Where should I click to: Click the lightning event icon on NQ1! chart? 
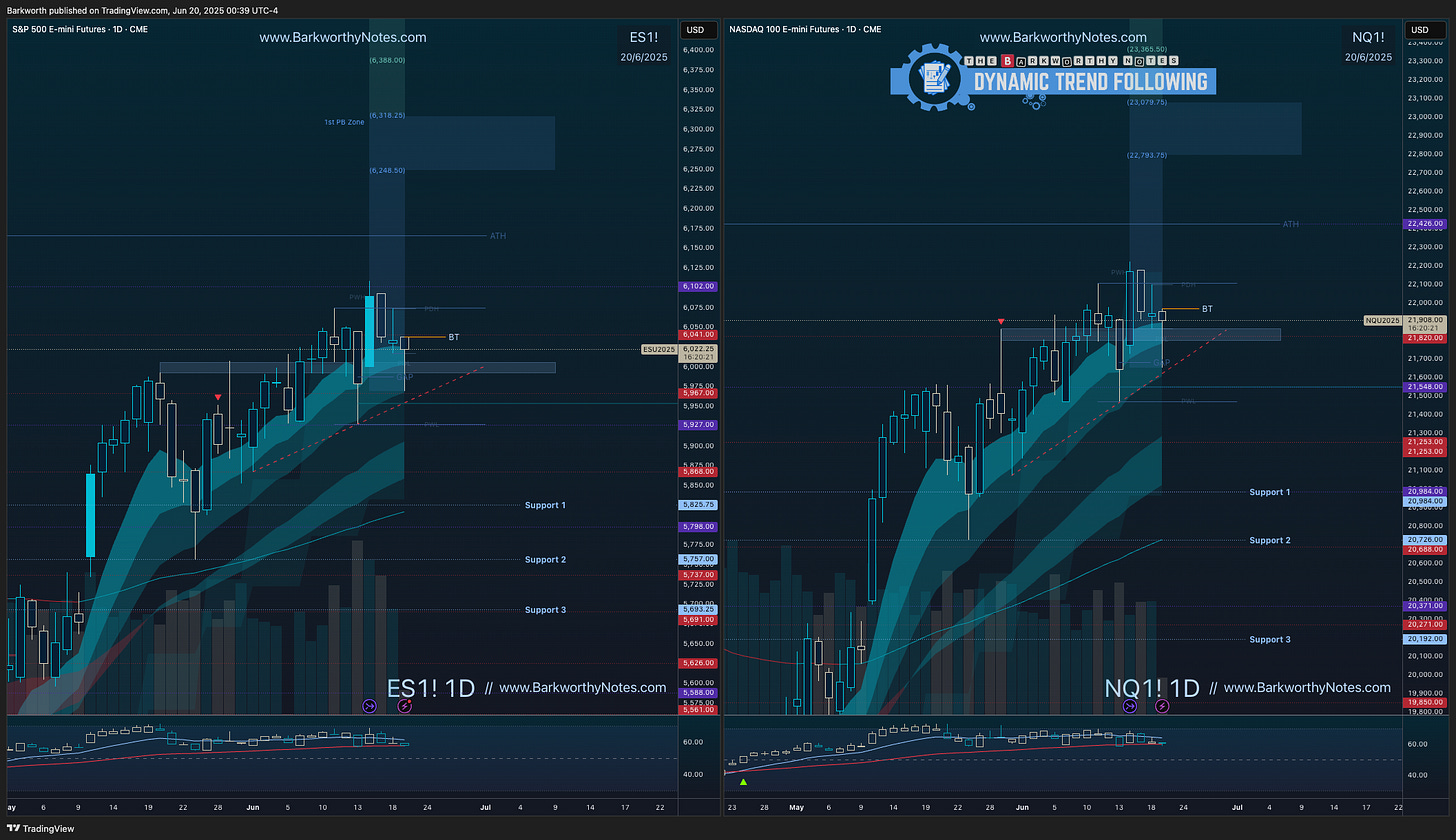pyautogui.click(x=1162, y=705)
